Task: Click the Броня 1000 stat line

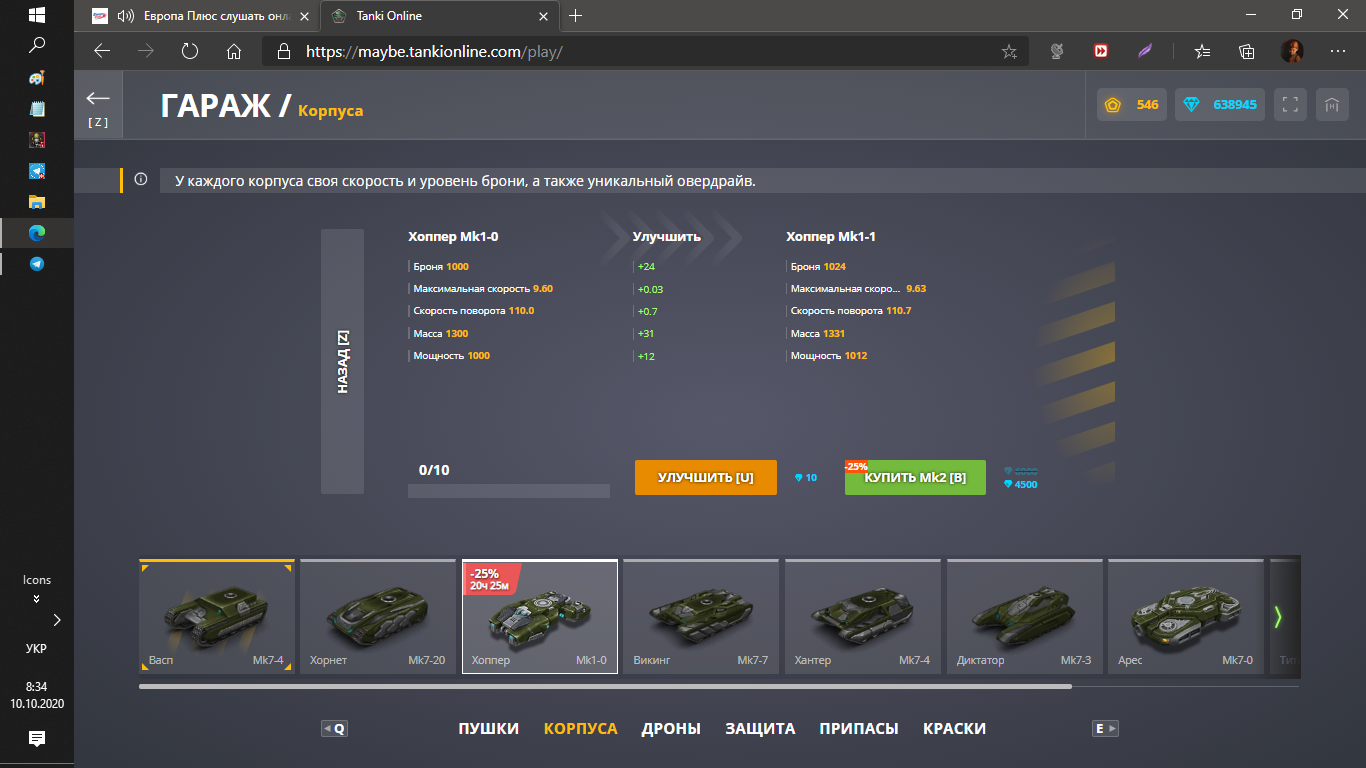Action: point(440,267)
